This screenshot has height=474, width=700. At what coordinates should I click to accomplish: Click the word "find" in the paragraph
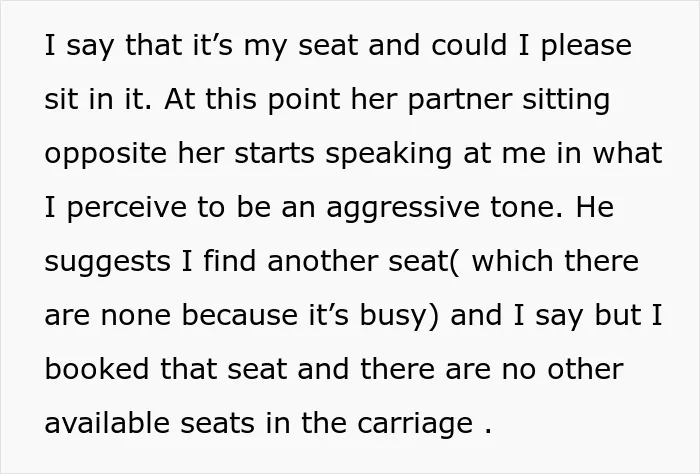click(x=229, y=261)
